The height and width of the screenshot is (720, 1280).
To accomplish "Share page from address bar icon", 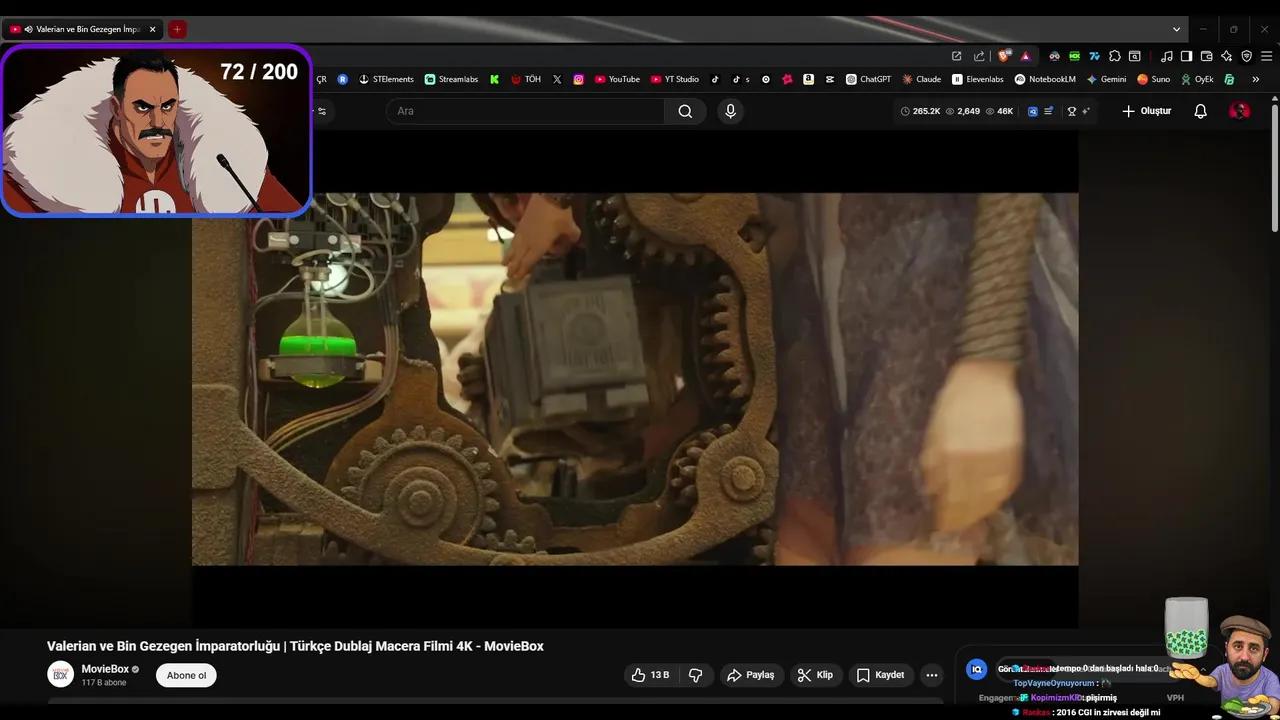I will click(979, 56).
